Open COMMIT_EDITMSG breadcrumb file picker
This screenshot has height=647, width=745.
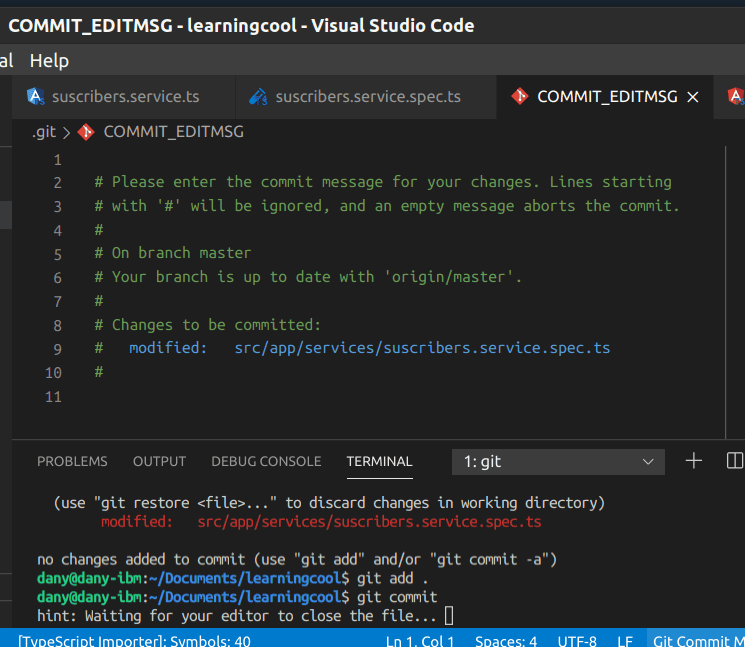tap(173, 132)
